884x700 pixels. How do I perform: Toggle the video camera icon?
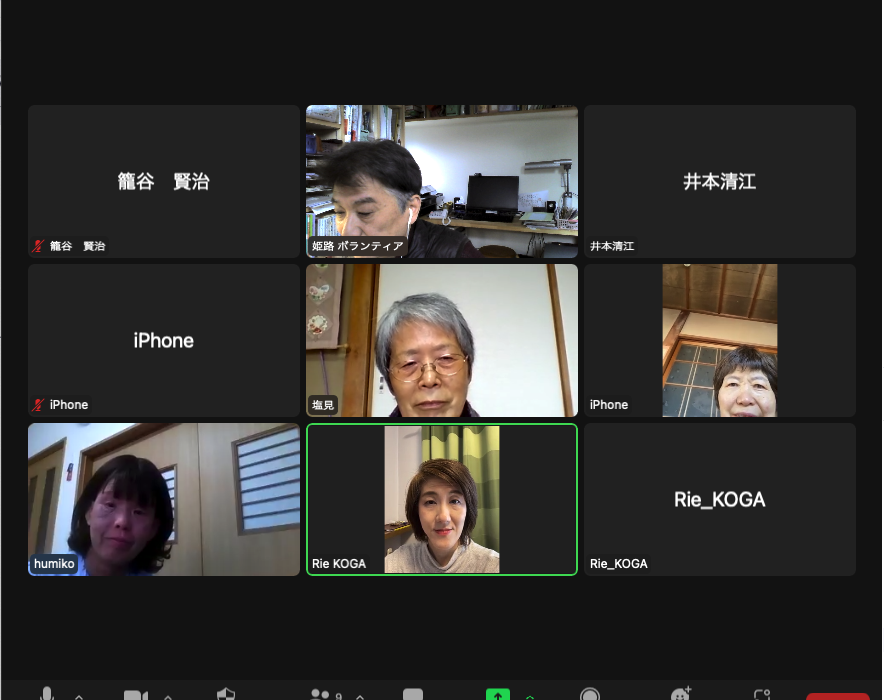point(135,695)
